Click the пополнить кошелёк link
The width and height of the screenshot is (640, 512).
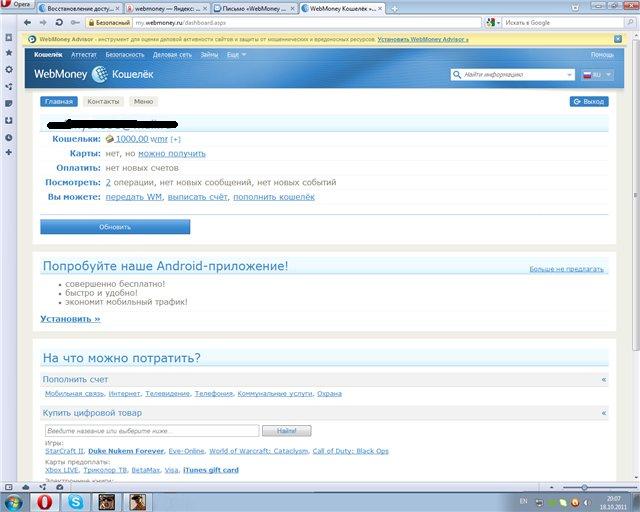(274, 197)
